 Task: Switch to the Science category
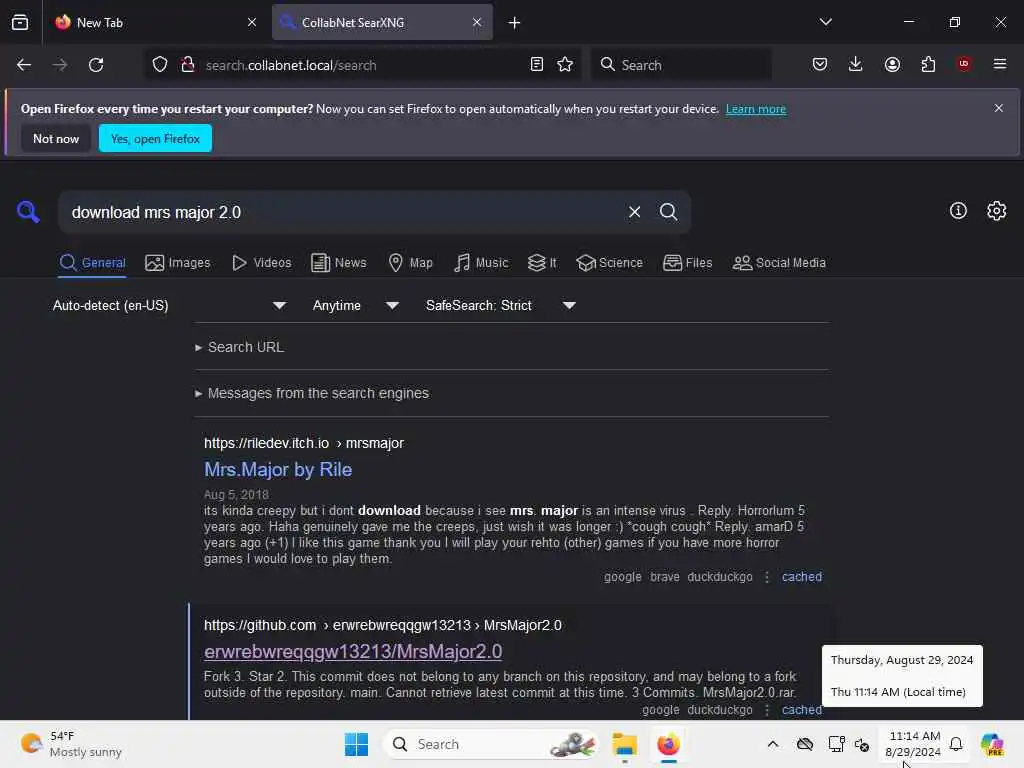click(609, 263)
